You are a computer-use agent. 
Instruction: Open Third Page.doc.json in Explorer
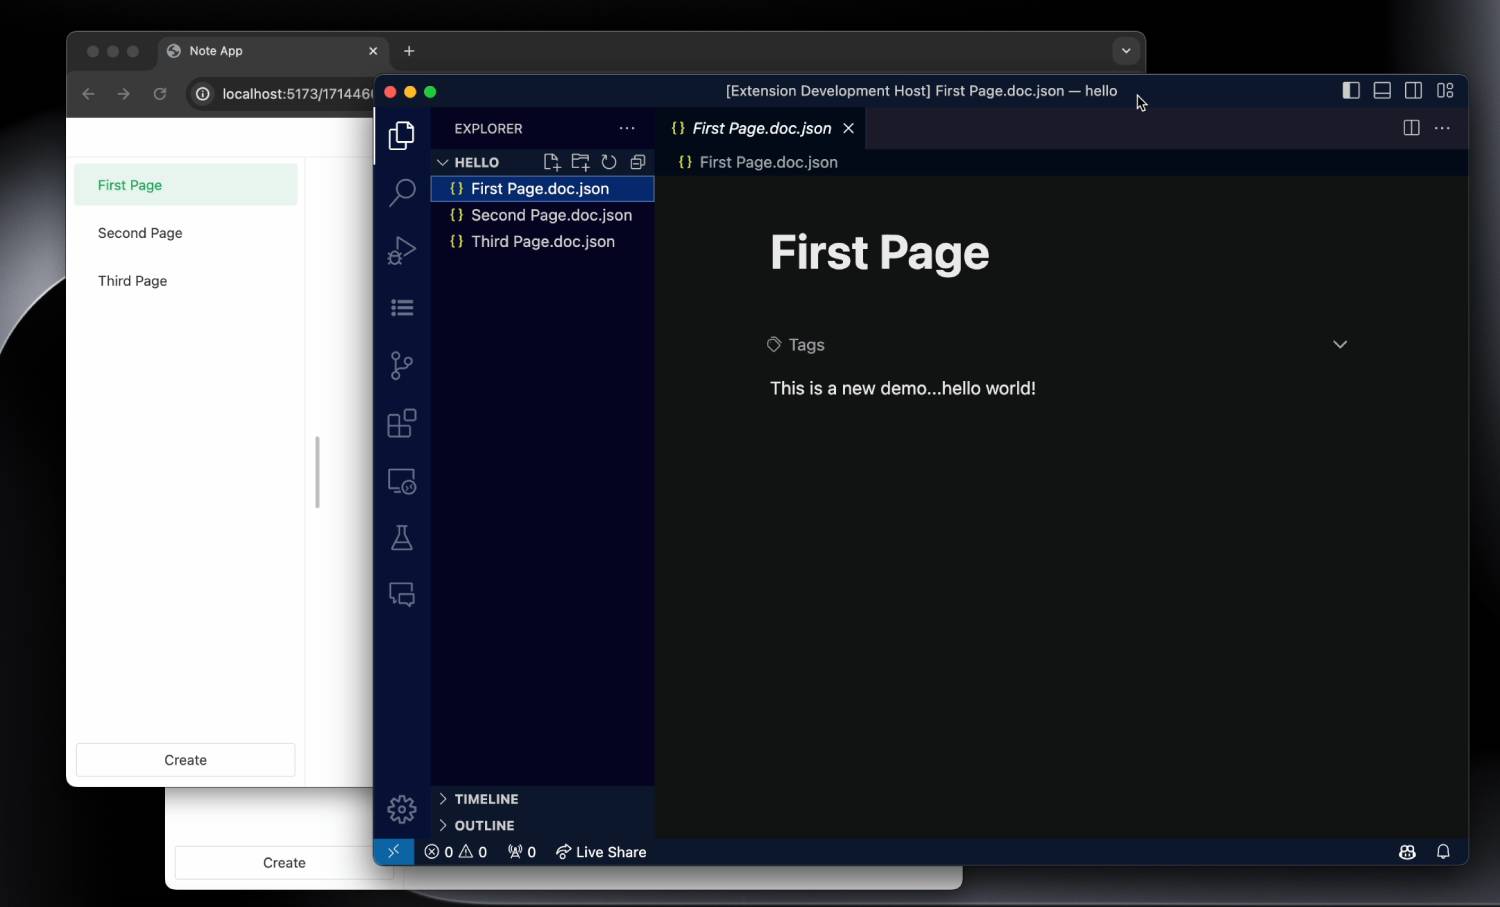tap(543, 241)
